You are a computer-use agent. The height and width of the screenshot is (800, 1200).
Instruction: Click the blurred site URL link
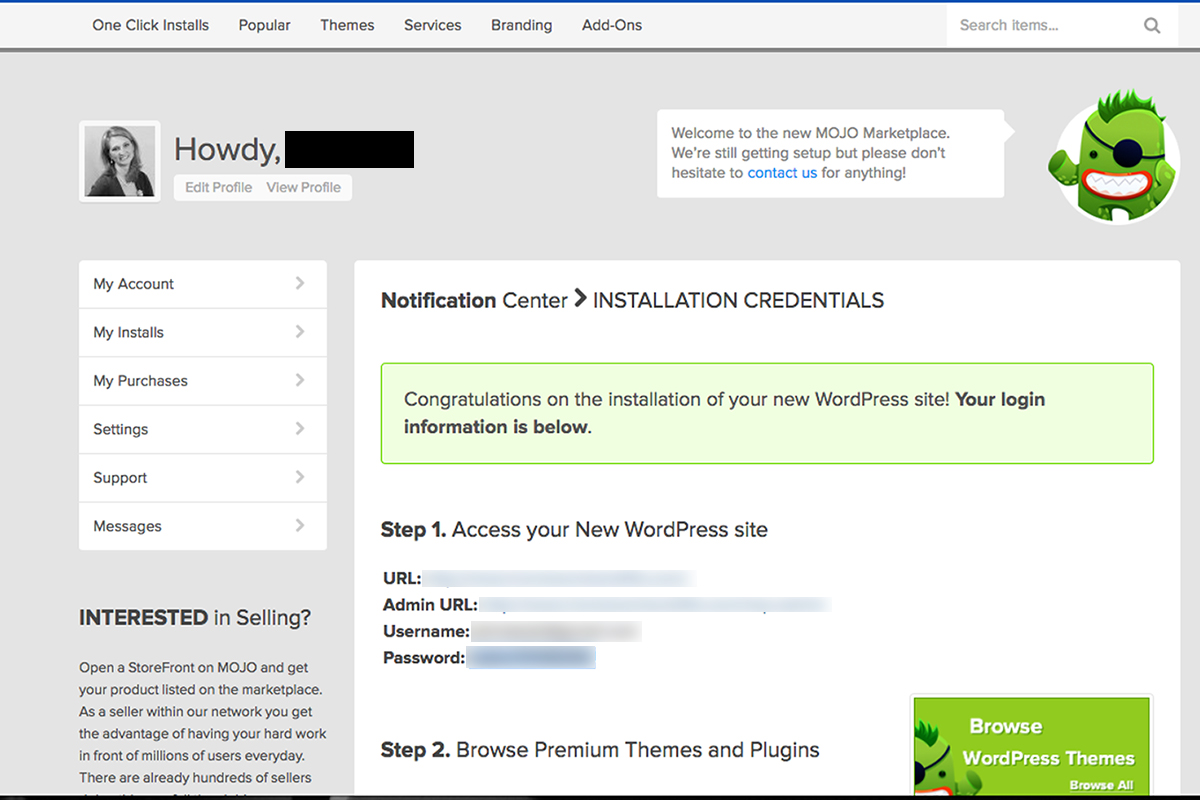click(x=558, y=578)
